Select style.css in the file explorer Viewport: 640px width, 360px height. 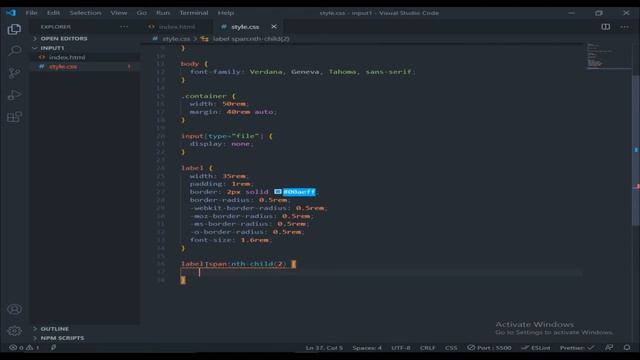click(63, 67)
